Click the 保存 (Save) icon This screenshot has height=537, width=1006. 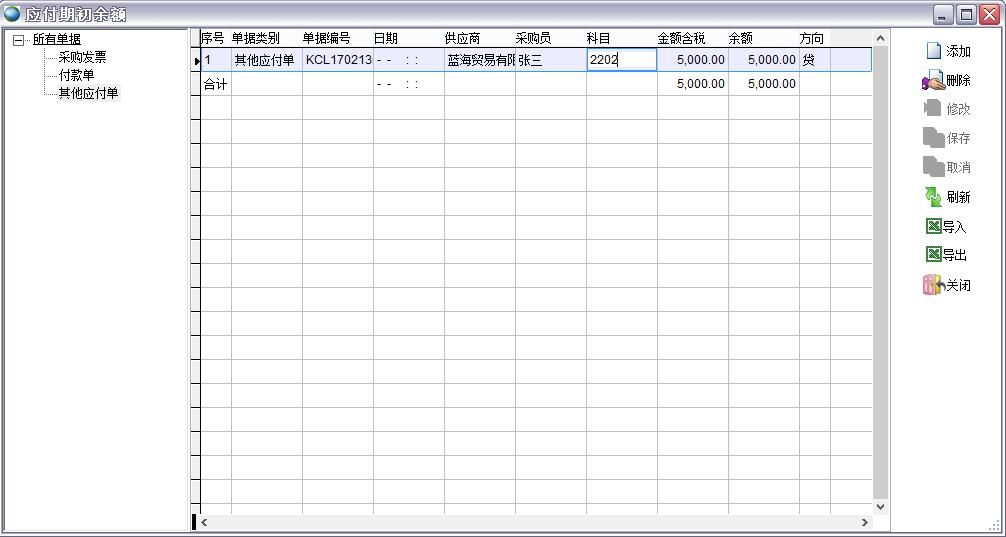933,138
